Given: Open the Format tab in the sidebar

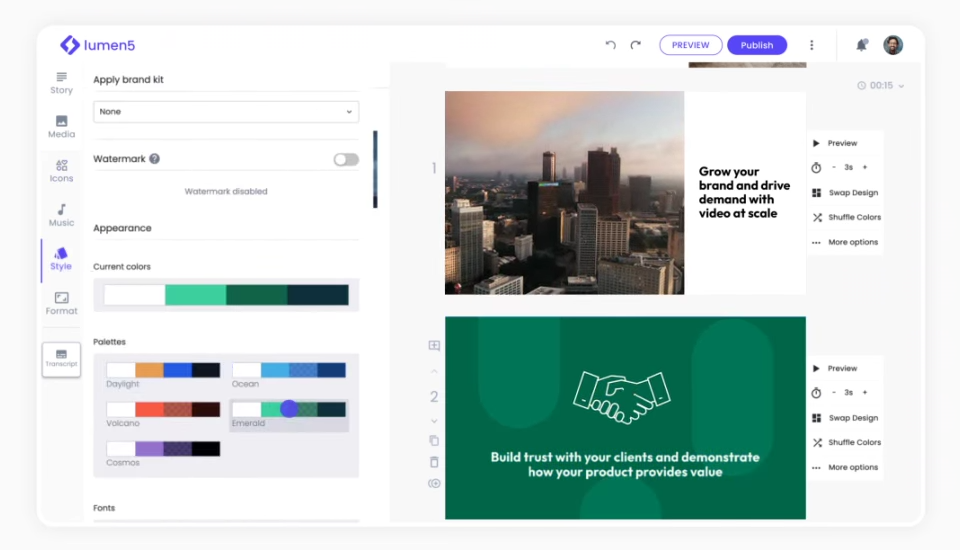Looking at the screenshot, I should (61, 303).
